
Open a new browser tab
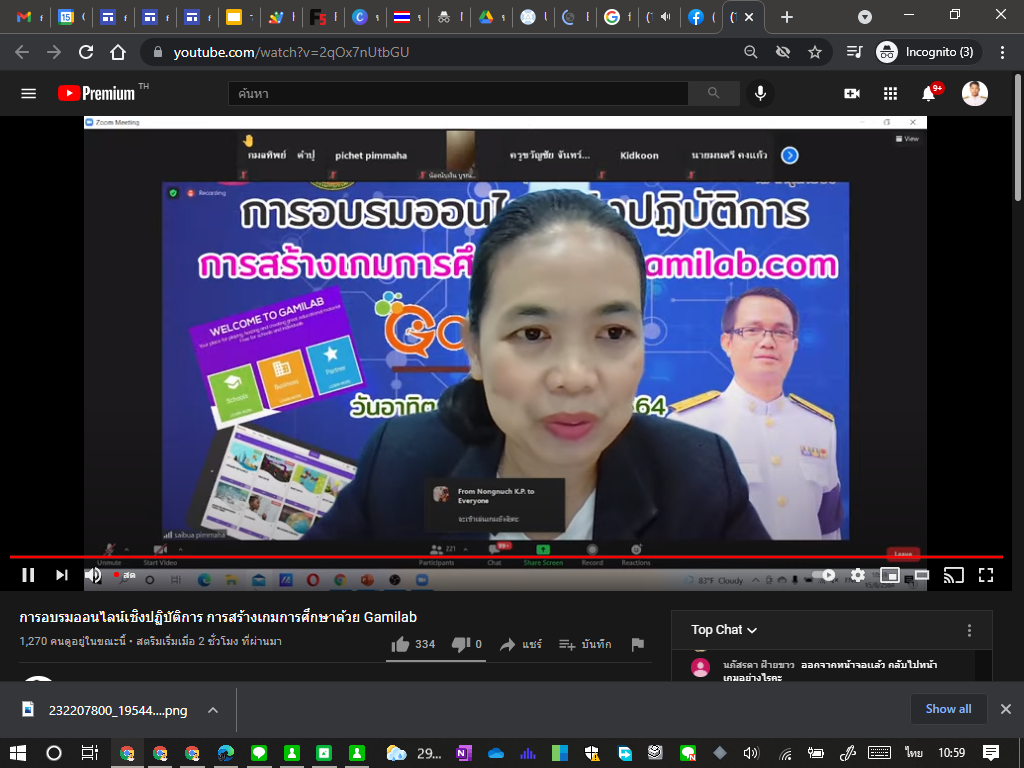[x=787, y=18]
